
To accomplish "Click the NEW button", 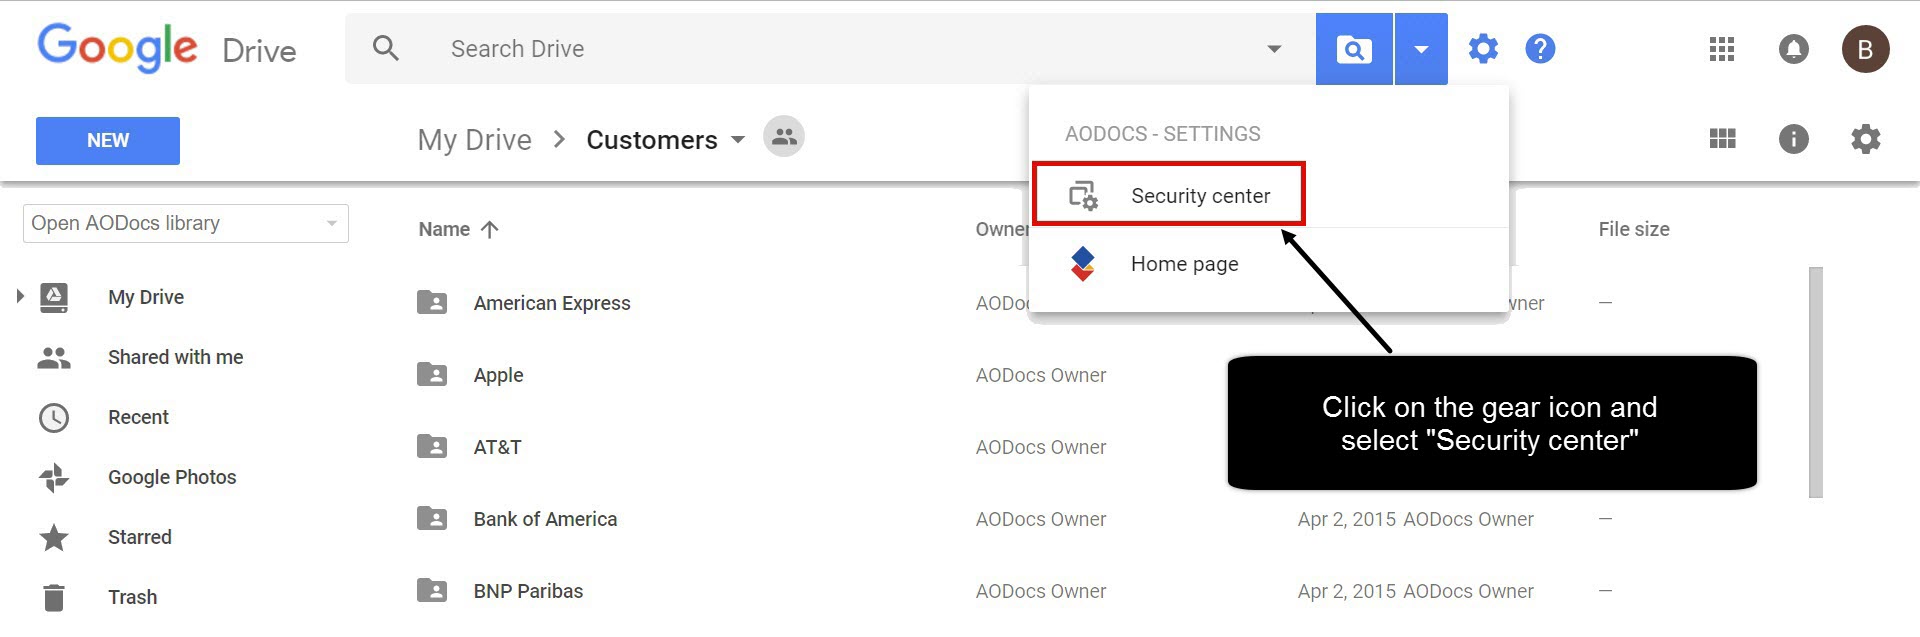I will click(x=108, y=141).
